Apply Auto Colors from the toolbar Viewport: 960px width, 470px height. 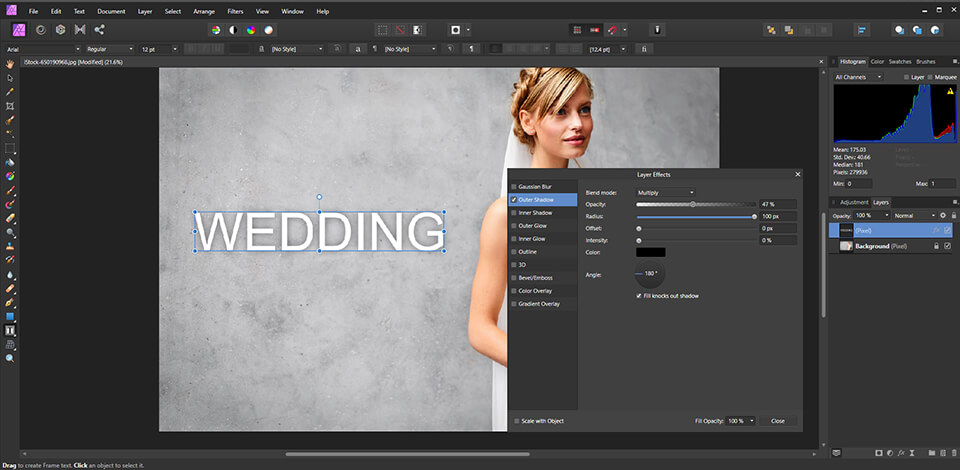[251, 29]
